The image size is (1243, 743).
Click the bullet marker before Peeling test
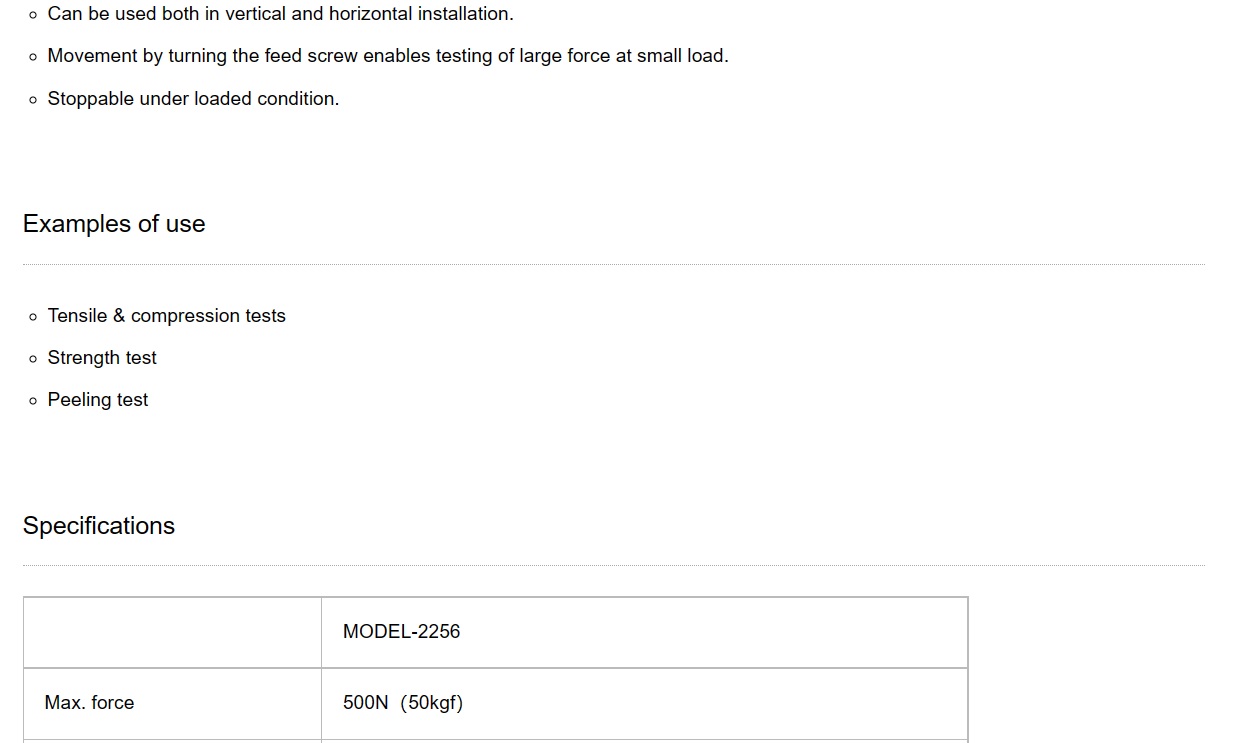click(x=33, y=401)
